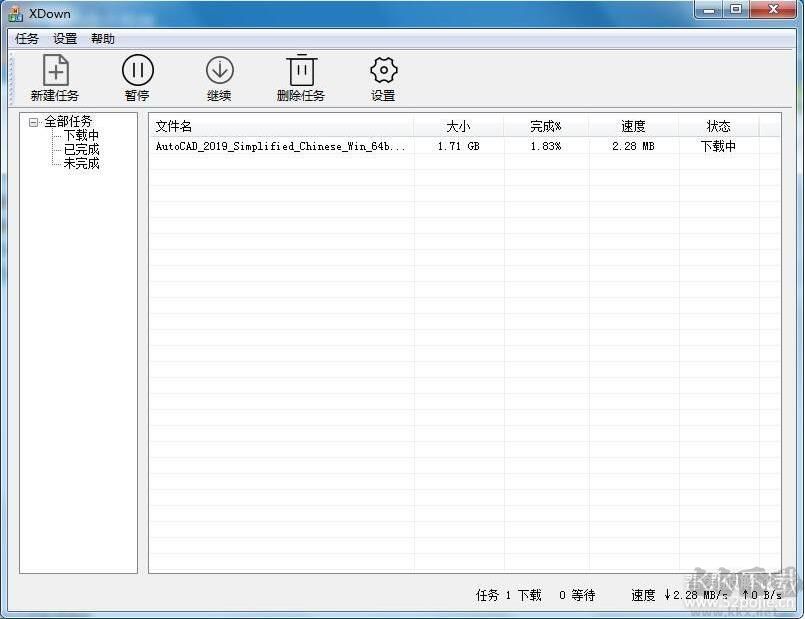Click the XDown app icon in title bar
The height and width of the screenshot is (619, 805).
(15, 14)
